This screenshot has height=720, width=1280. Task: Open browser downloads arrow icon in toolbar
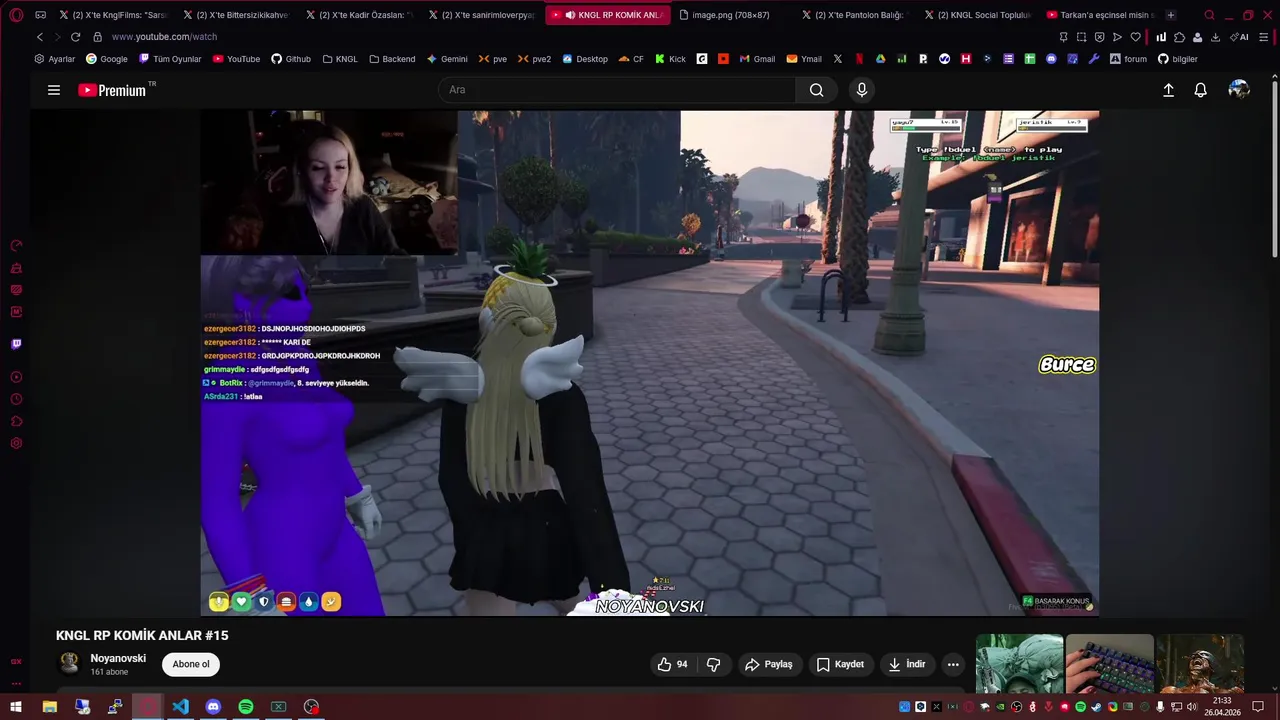click(x=1215, y=37)
